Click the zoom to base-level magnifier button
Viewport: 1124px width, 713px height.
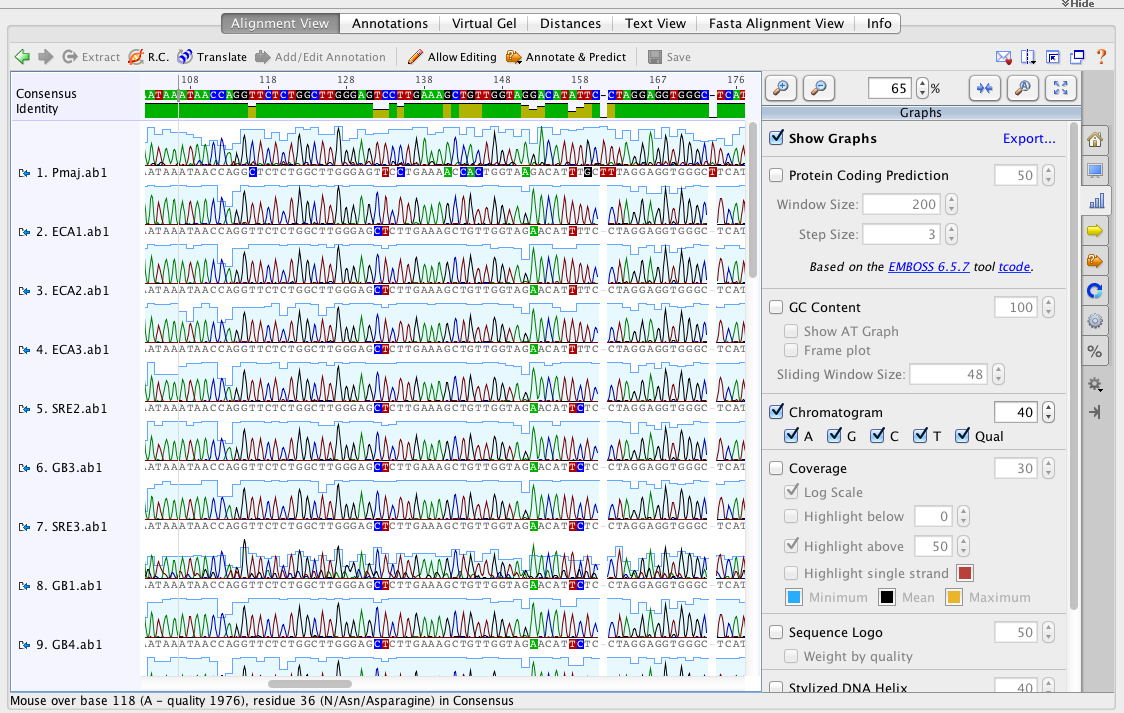point(1023,88)
